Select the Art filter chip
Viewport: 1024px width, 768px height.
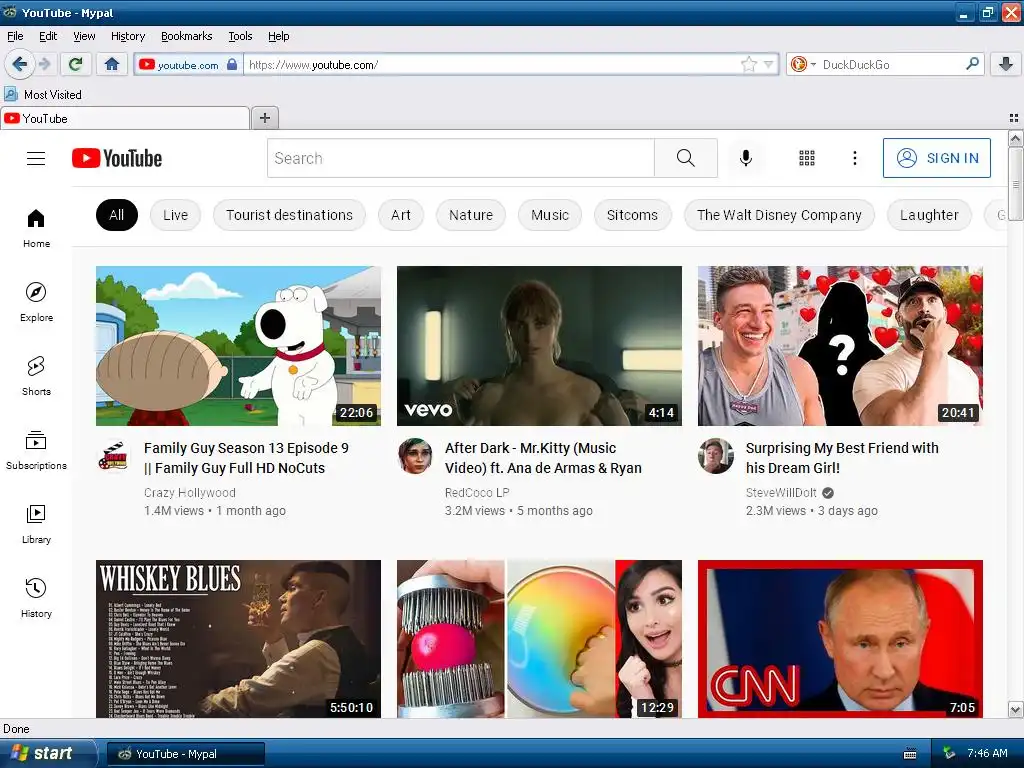(401, 215)
